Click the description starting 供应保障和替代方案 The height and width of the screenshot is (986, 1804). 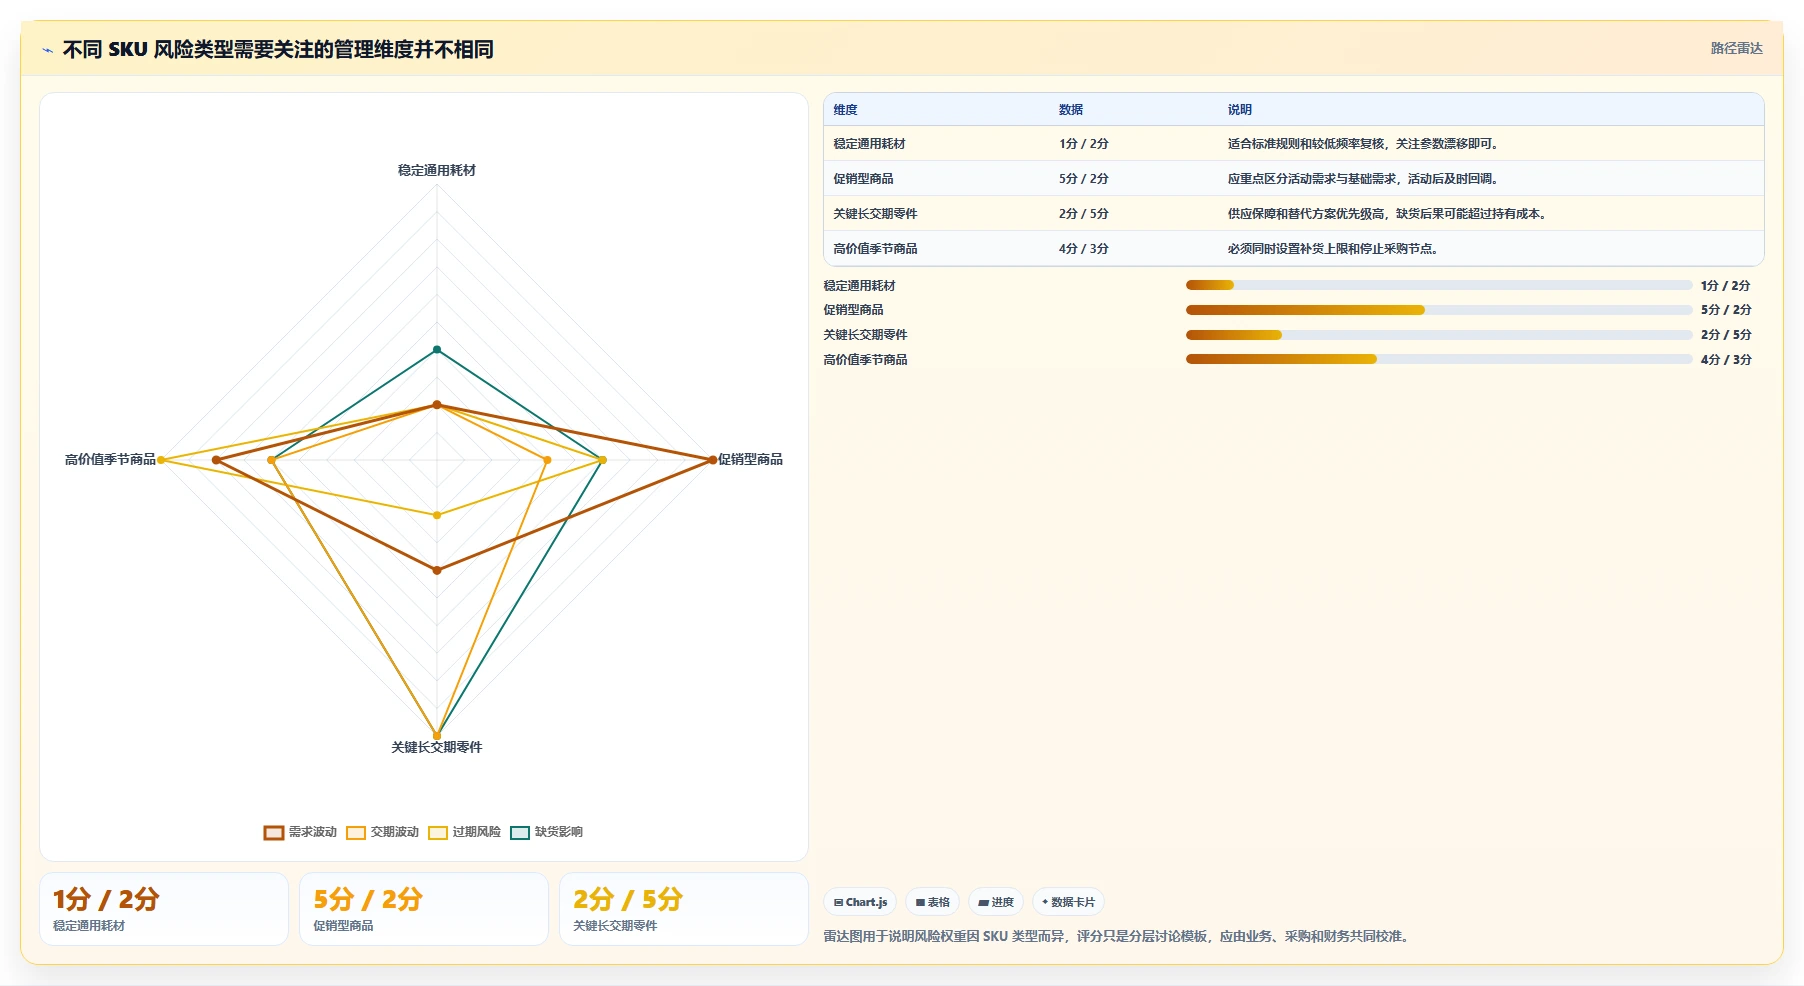1388,214
